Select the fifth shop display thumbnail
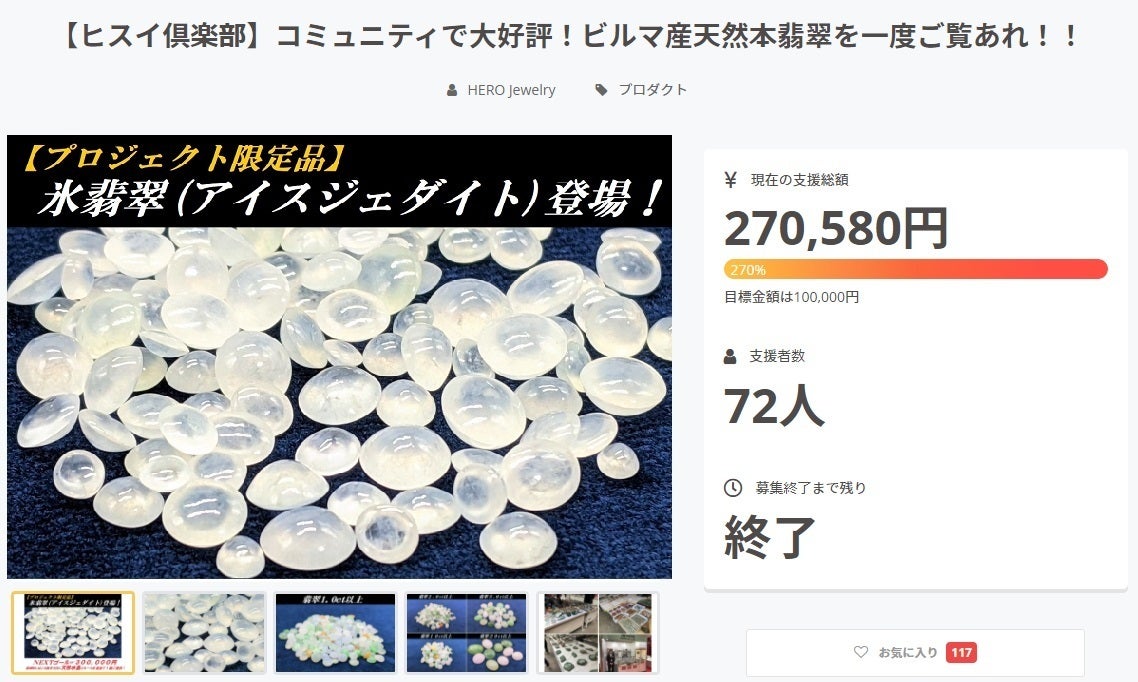Image resolution: width=1138 pixels, height=682 pixels. (x=597, y=633)
